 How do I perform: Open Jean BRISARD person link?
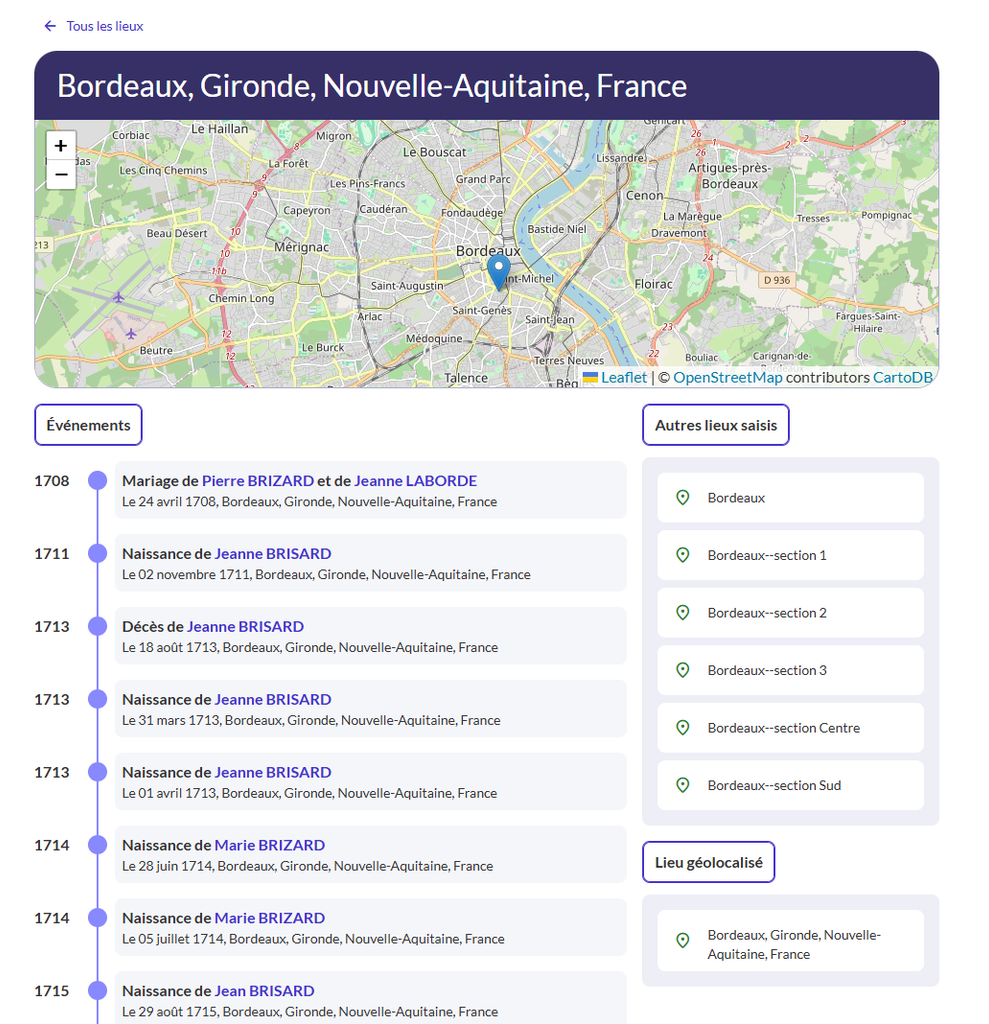(x=265, y=991)
